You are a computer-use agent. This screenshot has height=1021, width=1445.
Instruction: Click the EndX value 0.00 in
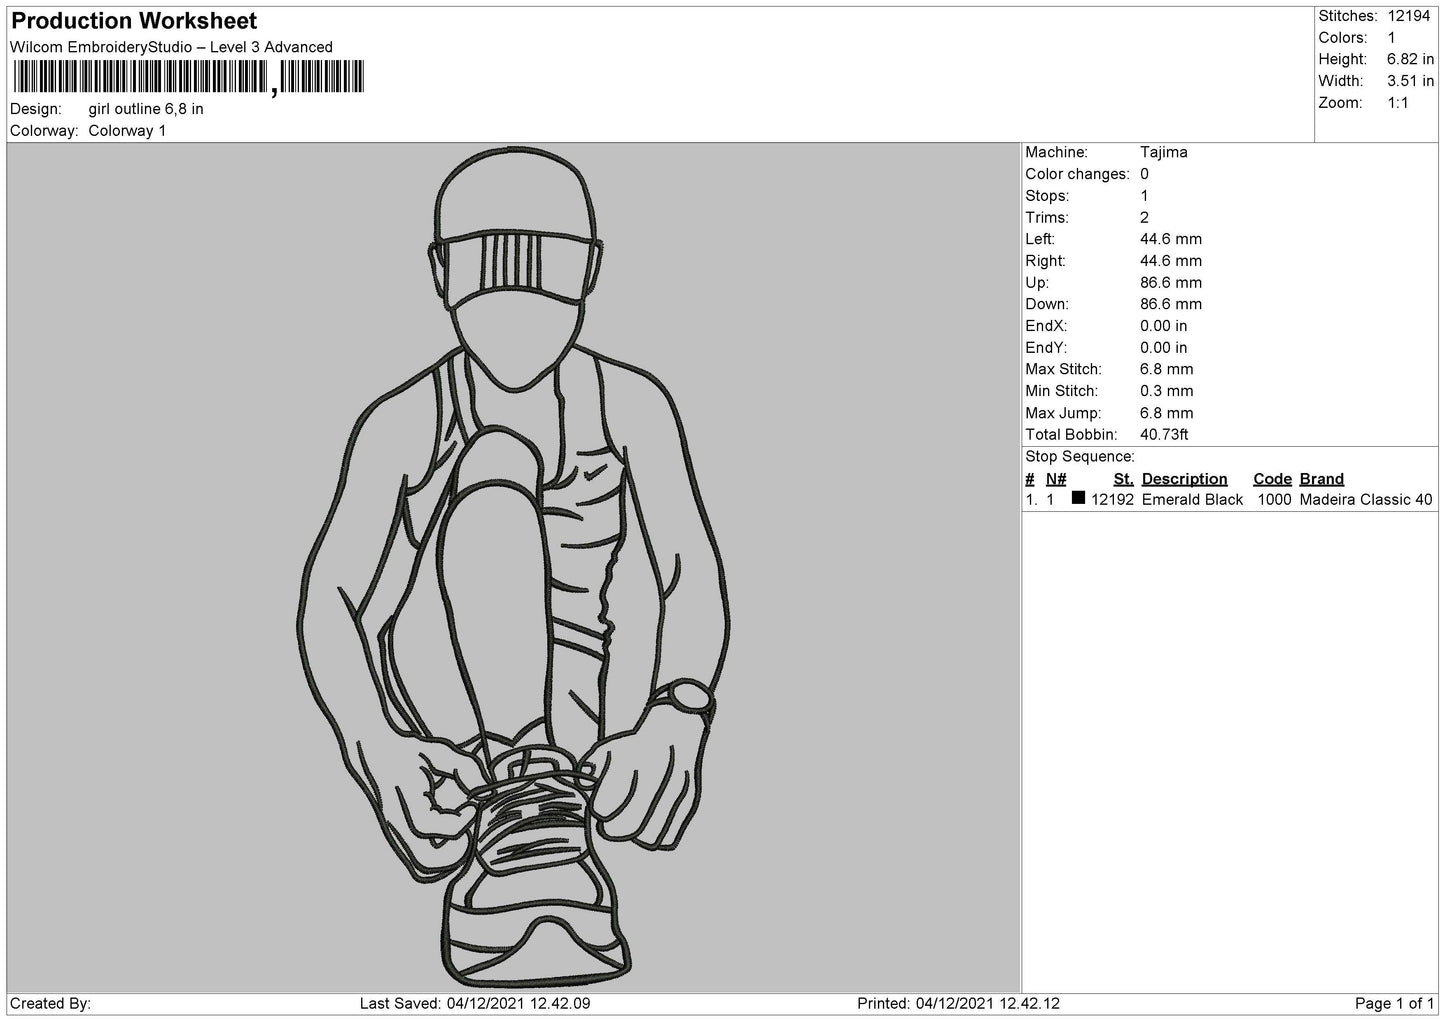coord(1164,326)
